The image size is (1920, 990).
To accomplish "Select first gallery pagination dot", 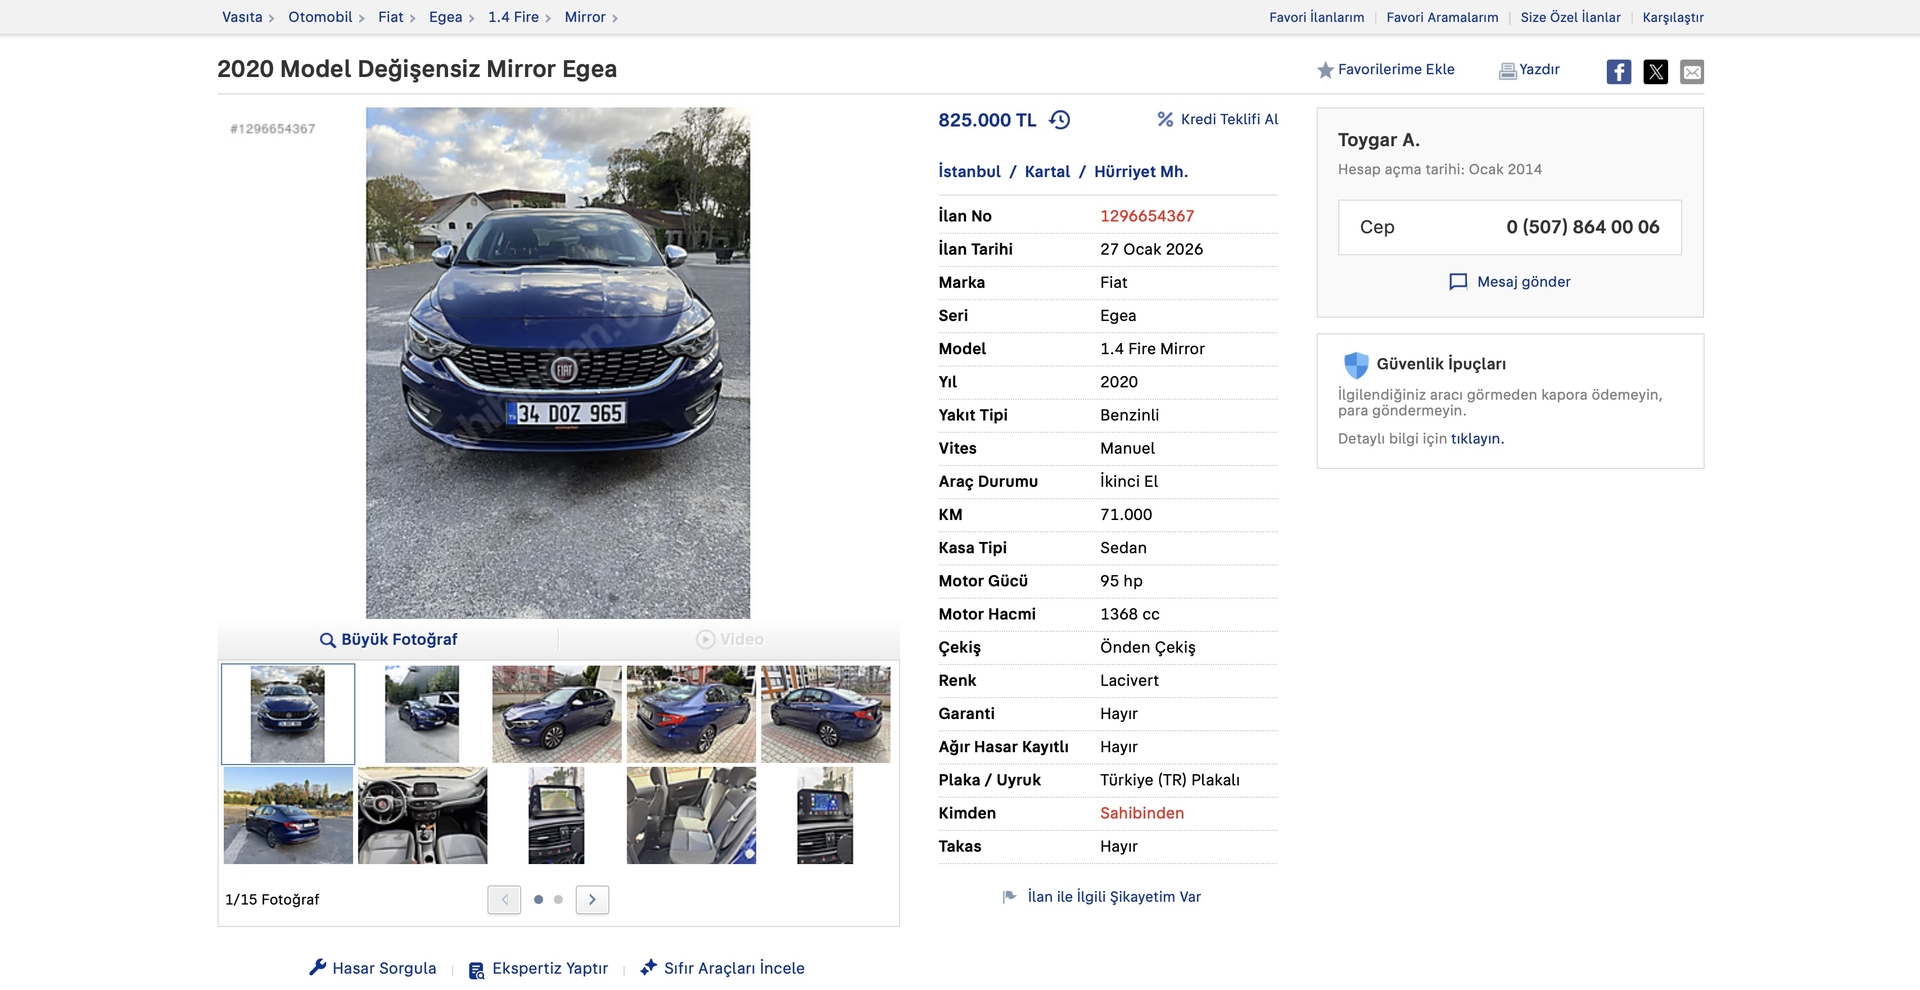I will 538,900.
